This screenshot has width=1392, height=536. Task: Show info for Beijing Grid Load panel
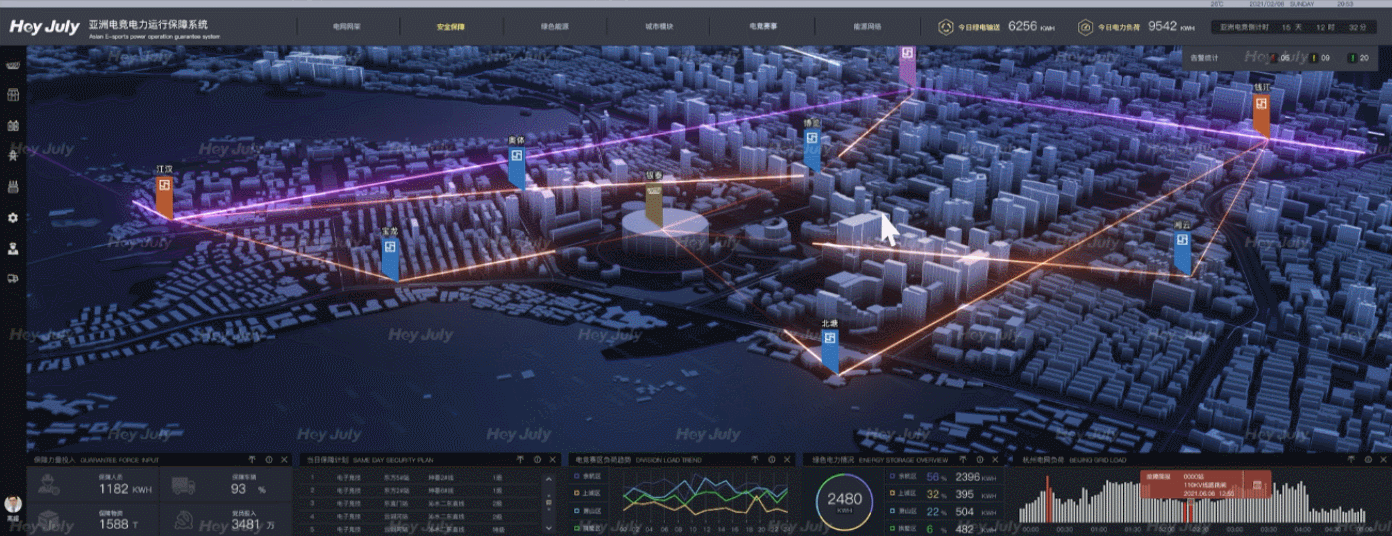coord(1368,459)
